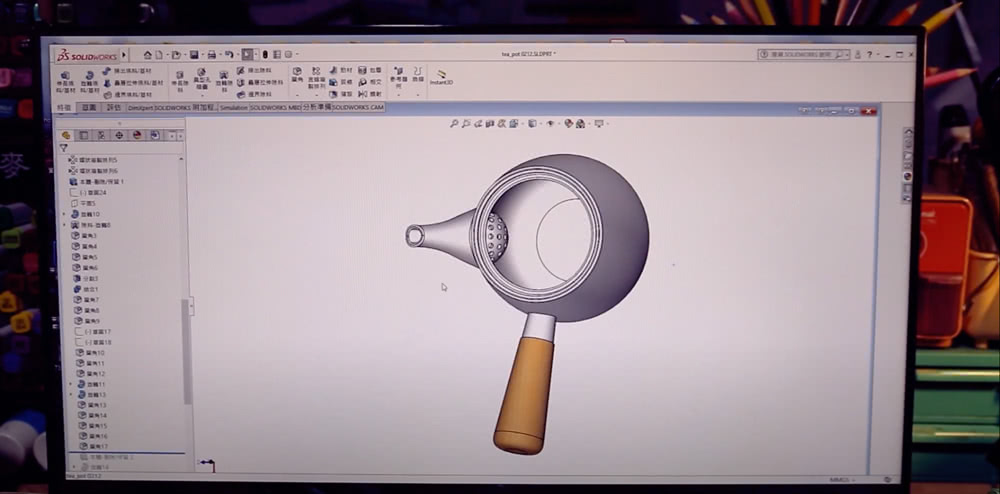Click the Print icon in top toolbar
The width and height of the screenshot is (1000, 494).
coord(212,54)
